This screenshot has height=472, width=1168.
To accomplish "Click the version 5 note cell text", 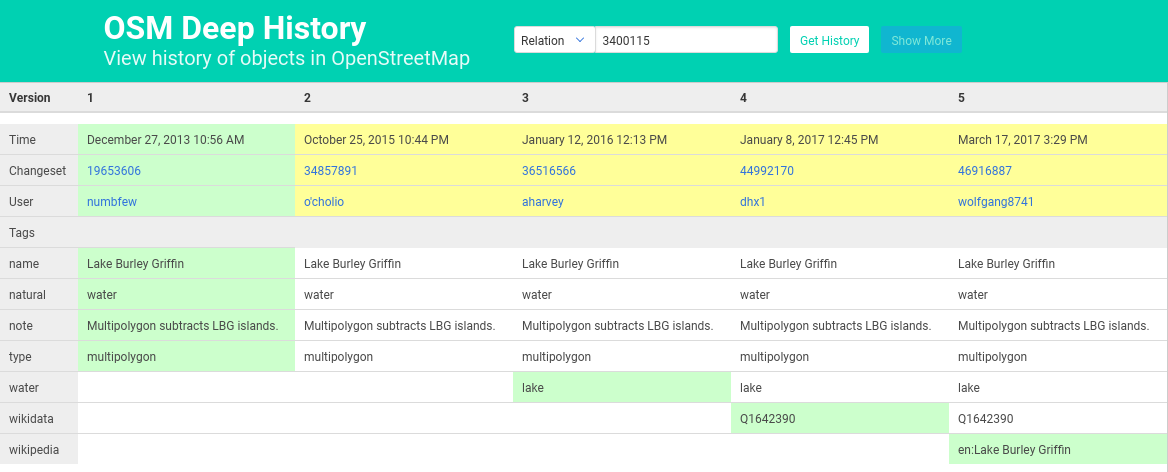I will point(1053,326).
